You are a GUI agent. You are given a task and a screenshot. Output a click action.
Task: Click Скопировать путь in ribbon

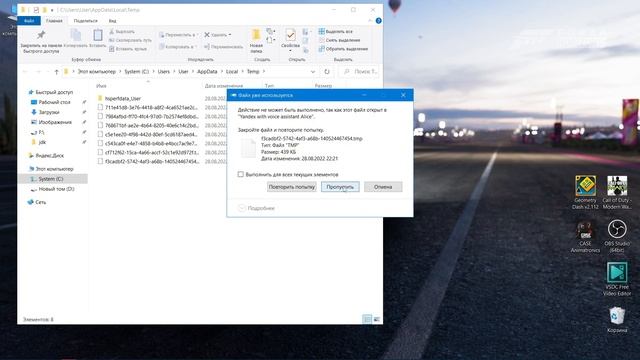(x=130, y=40)
